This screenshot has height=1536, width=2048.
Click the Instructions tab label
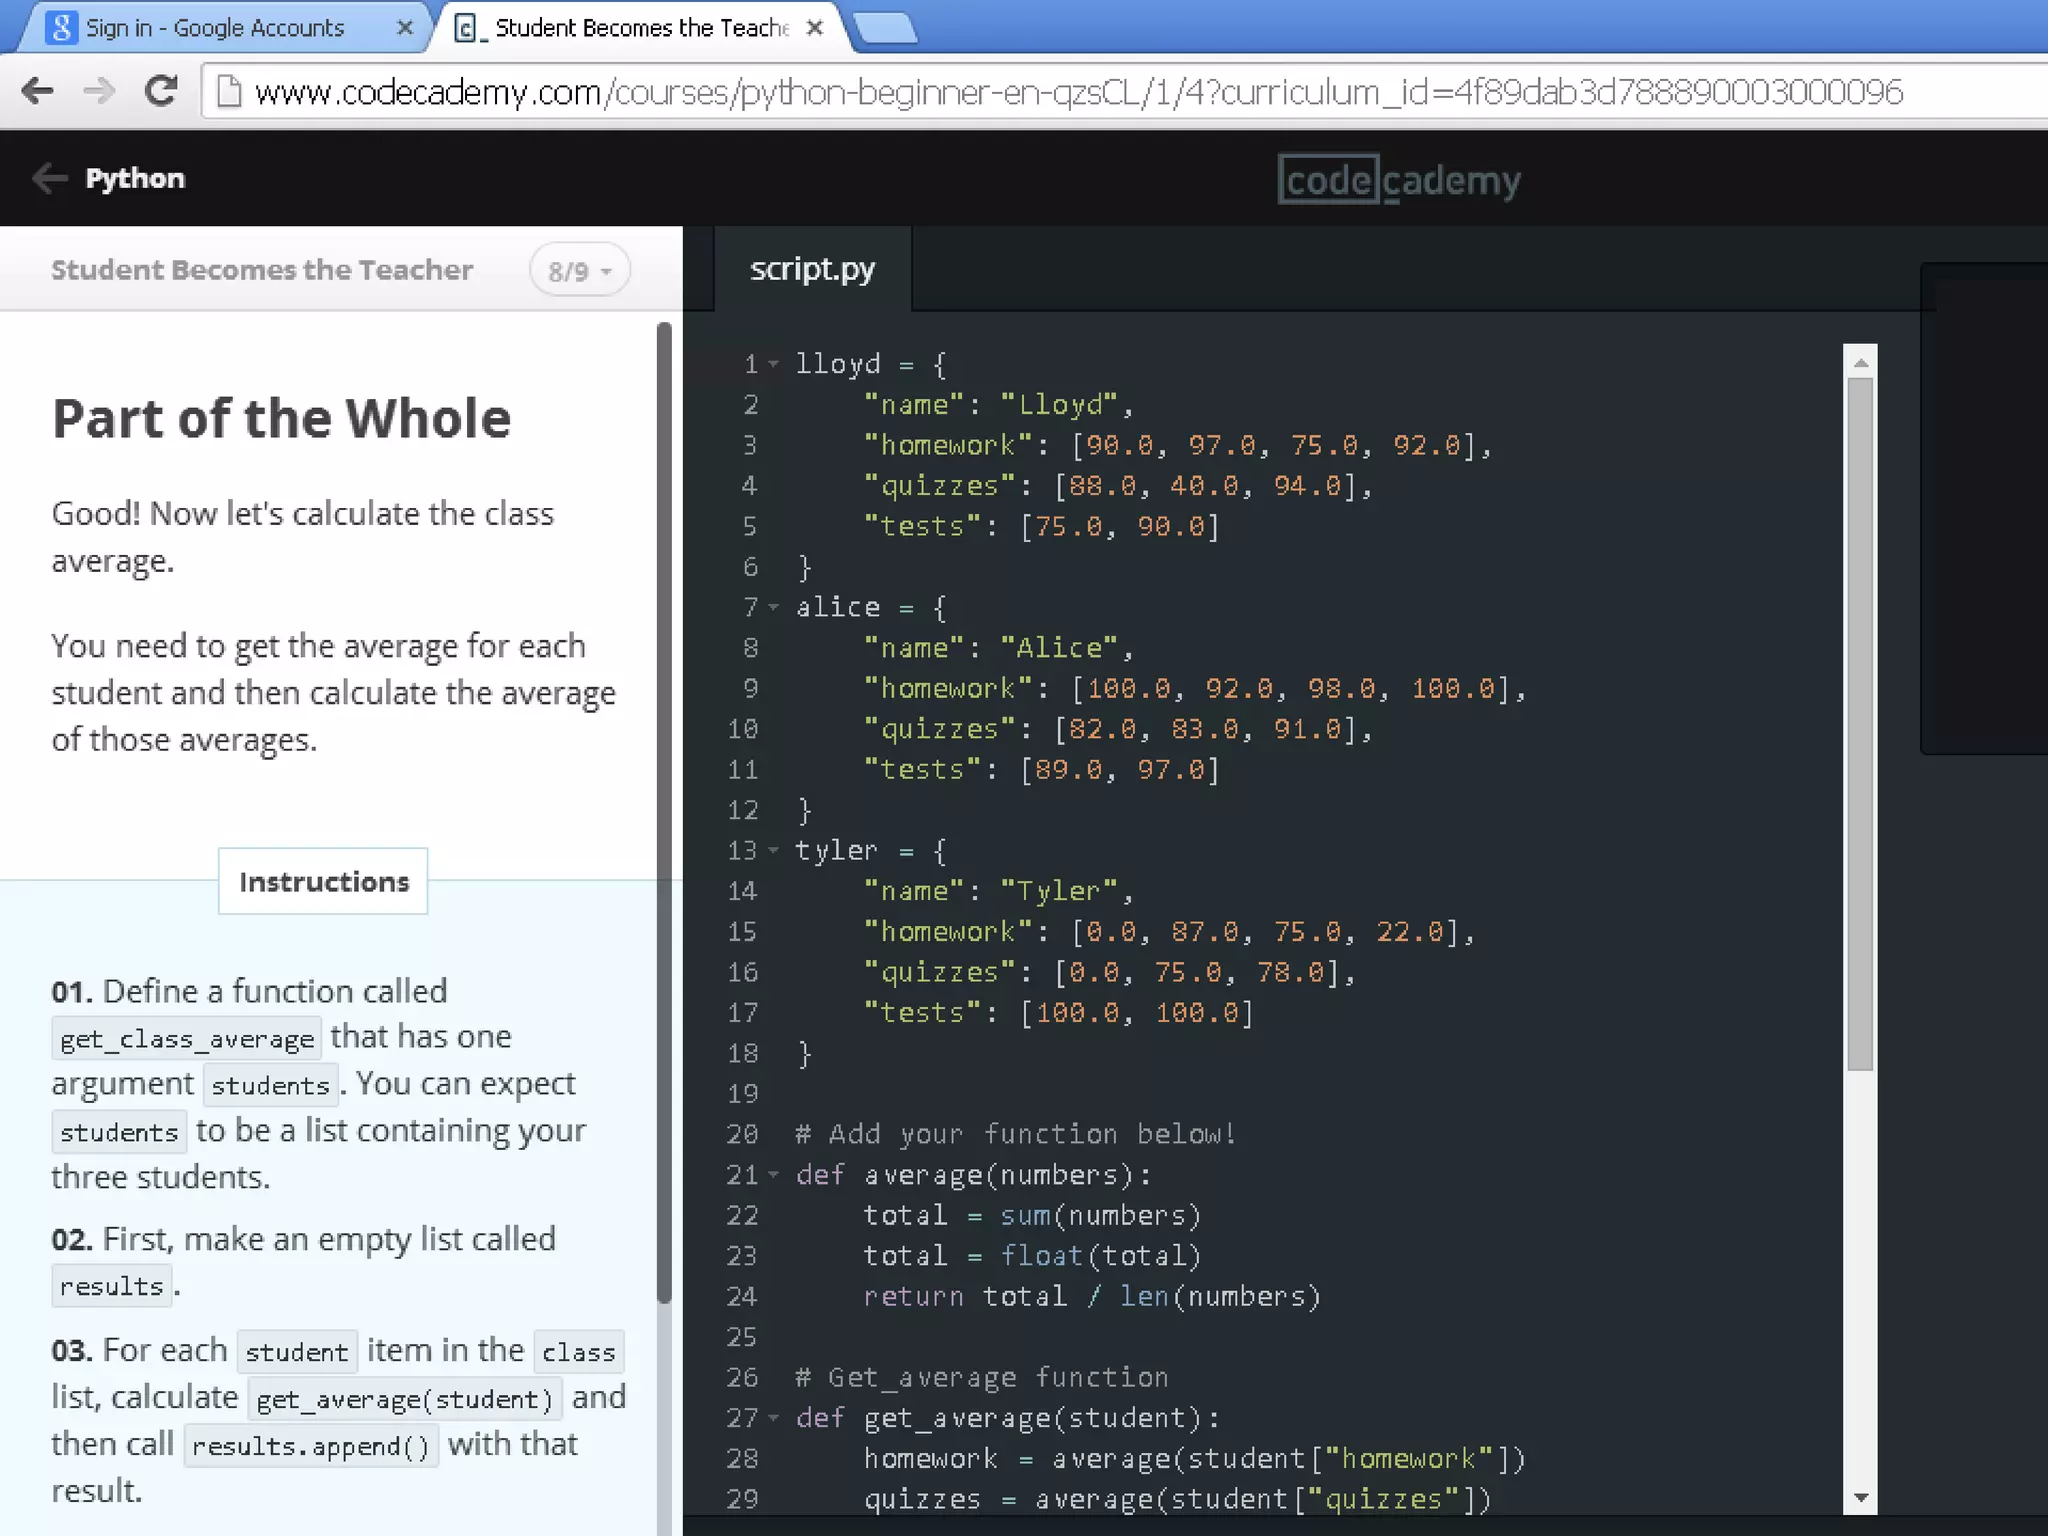(323, 881)
